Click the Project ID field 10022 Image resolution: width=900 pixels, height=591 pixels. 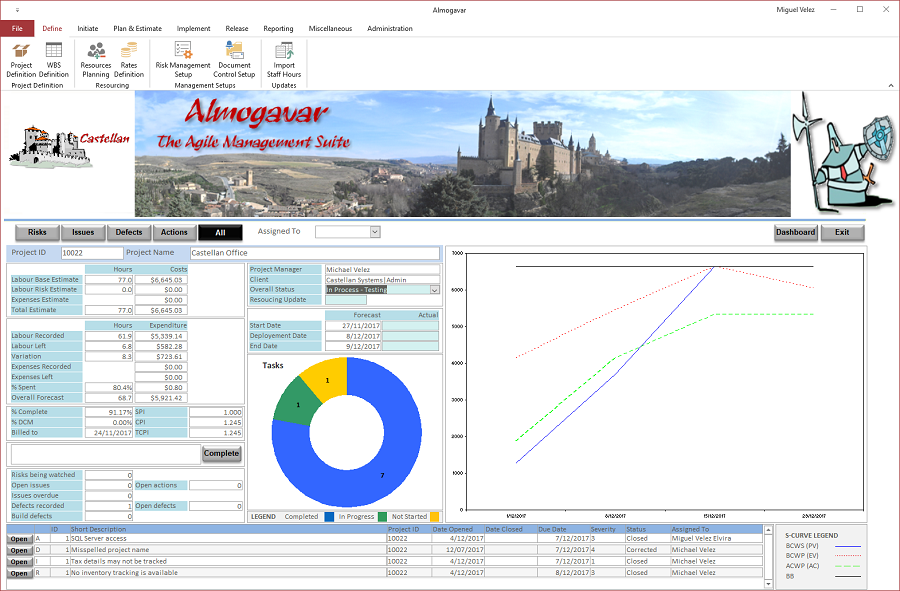click(x=92, y=253)
